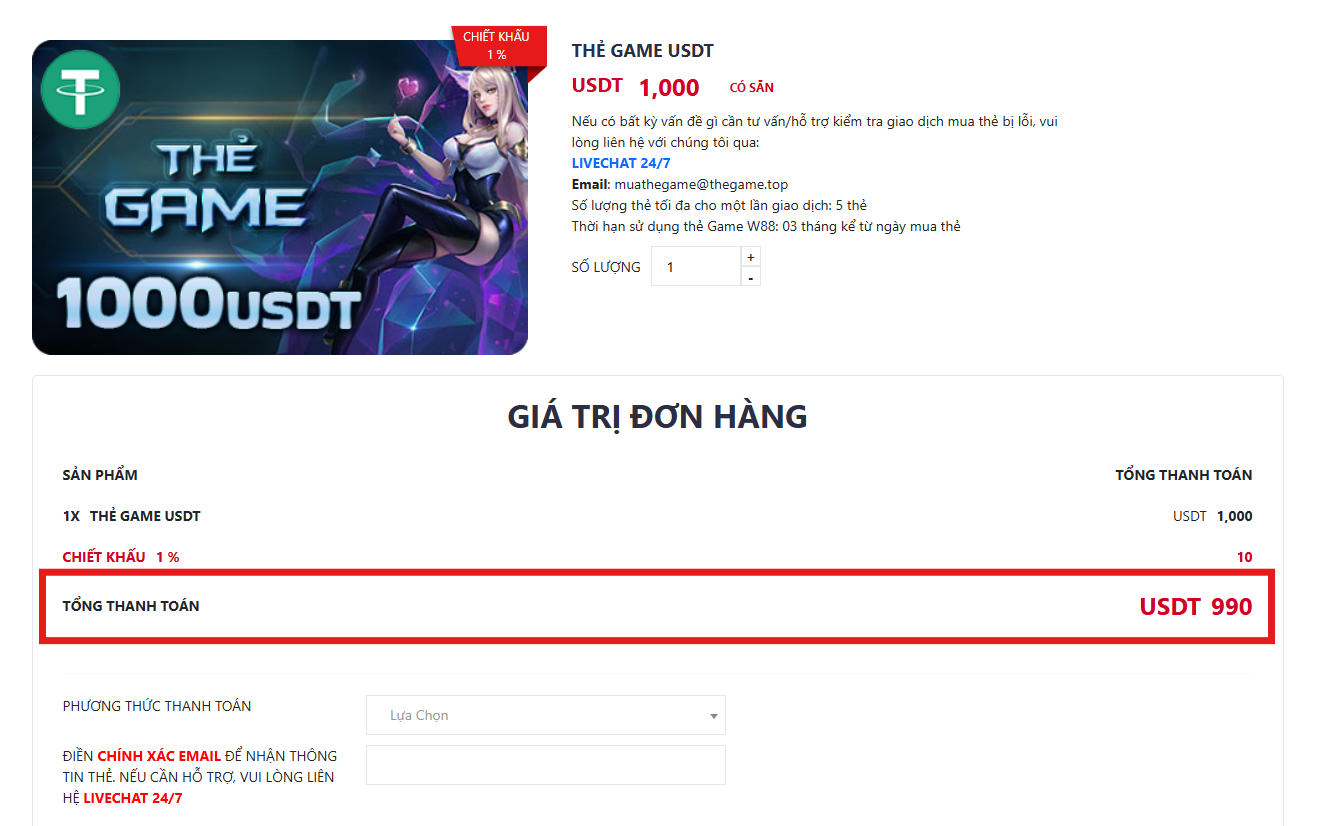Click the USDT 990 total amount
The height and width of the screenshot is (826, 1319).
click(x=1196, y=606)
